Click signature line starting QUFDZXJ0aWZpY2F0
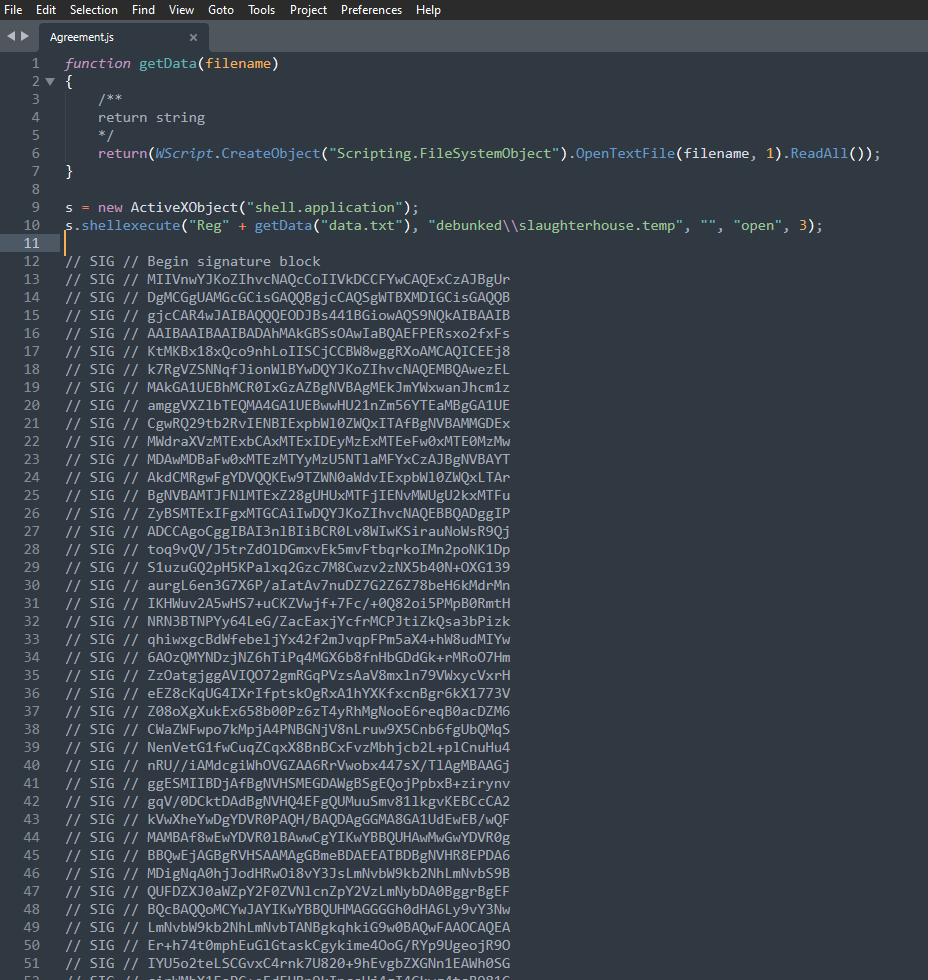The image size is (928, 980). pyautogui.click(x=328, y=891)
